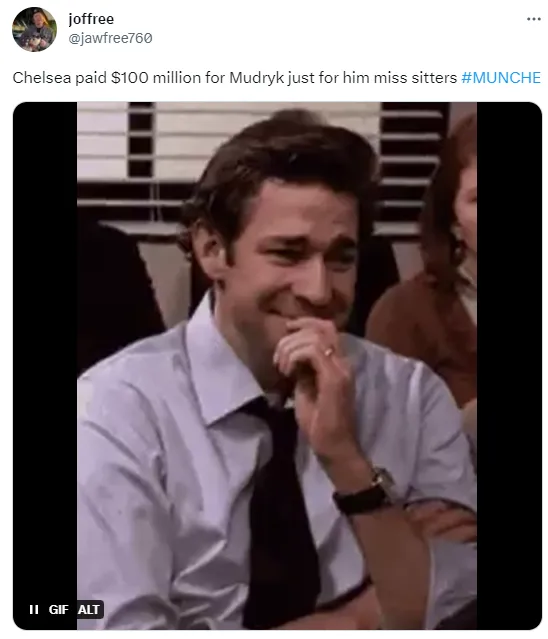Click the ALT badge for image description

pos(89,609)
